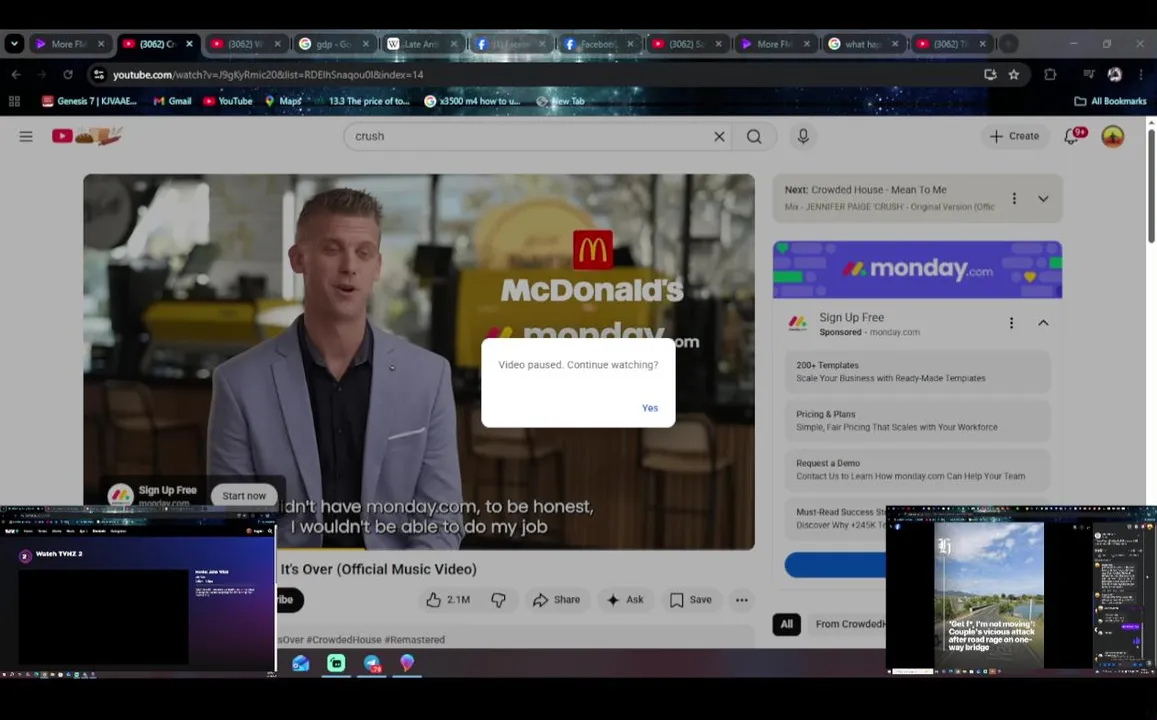Open the 'Genesis 7 | KJVAAE' bookmark

[89, 102]
